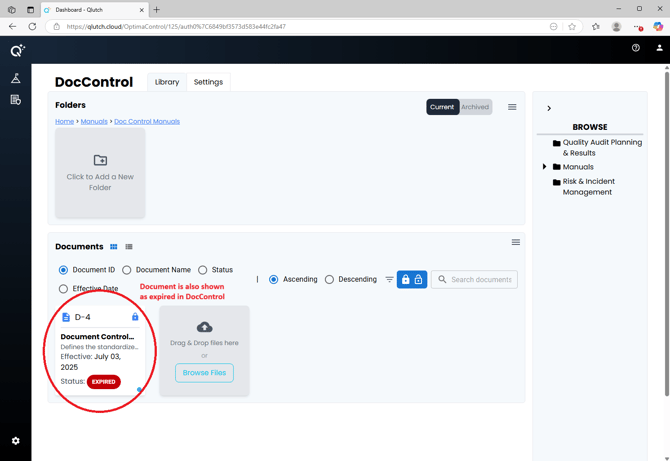This screenshot has width=670, height=461.
Task: Sort by Document ID radio button
Action: [x=63, y=270]
